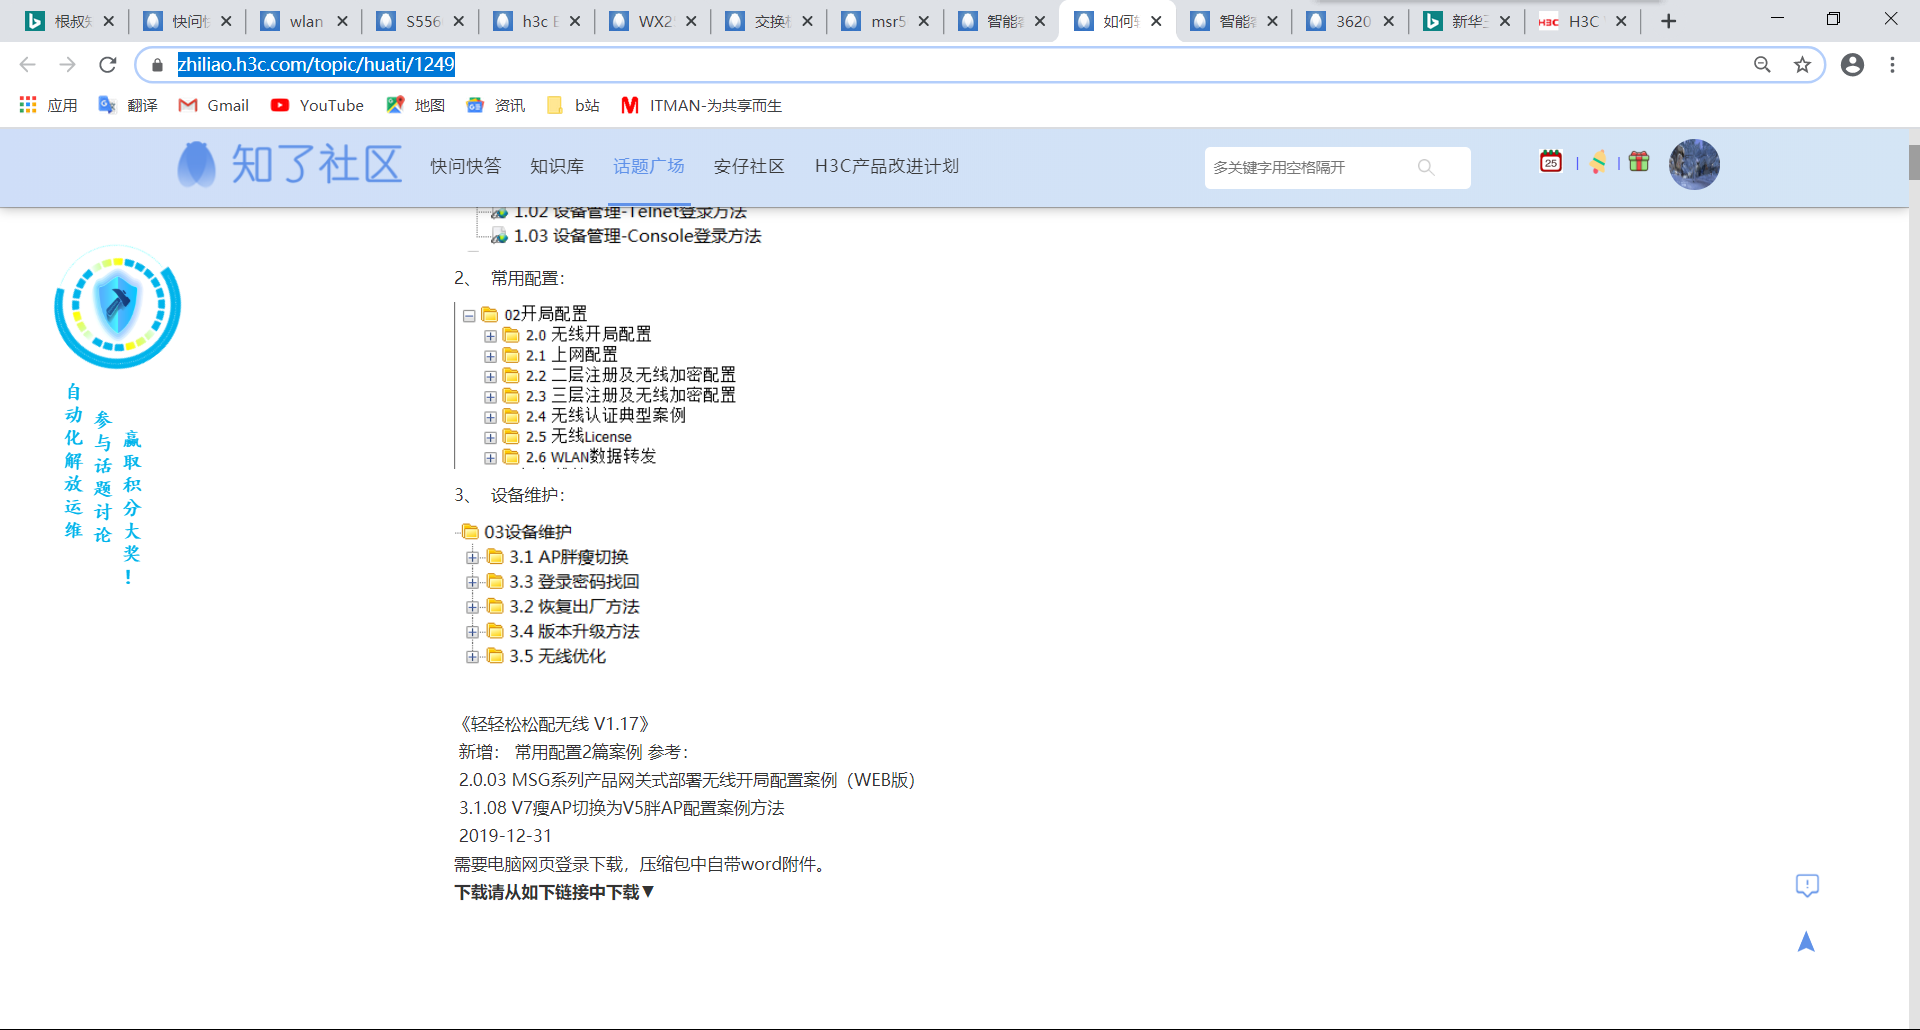The image size is (1920, 1030).
Task: Expand the 3.3 登录密码找回 folder
Action: pyautogui.click(x=472, y=582)
